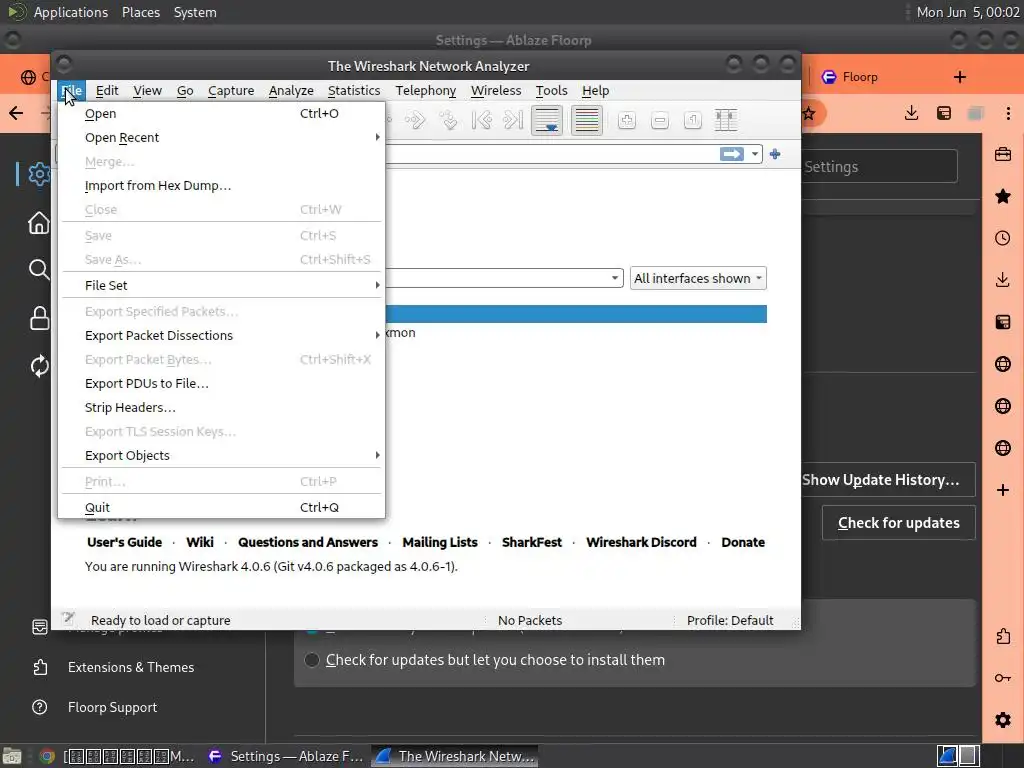1024x768 pixels.
Task: Open the All interfaces shown dropdown
Action: point(698,278)
